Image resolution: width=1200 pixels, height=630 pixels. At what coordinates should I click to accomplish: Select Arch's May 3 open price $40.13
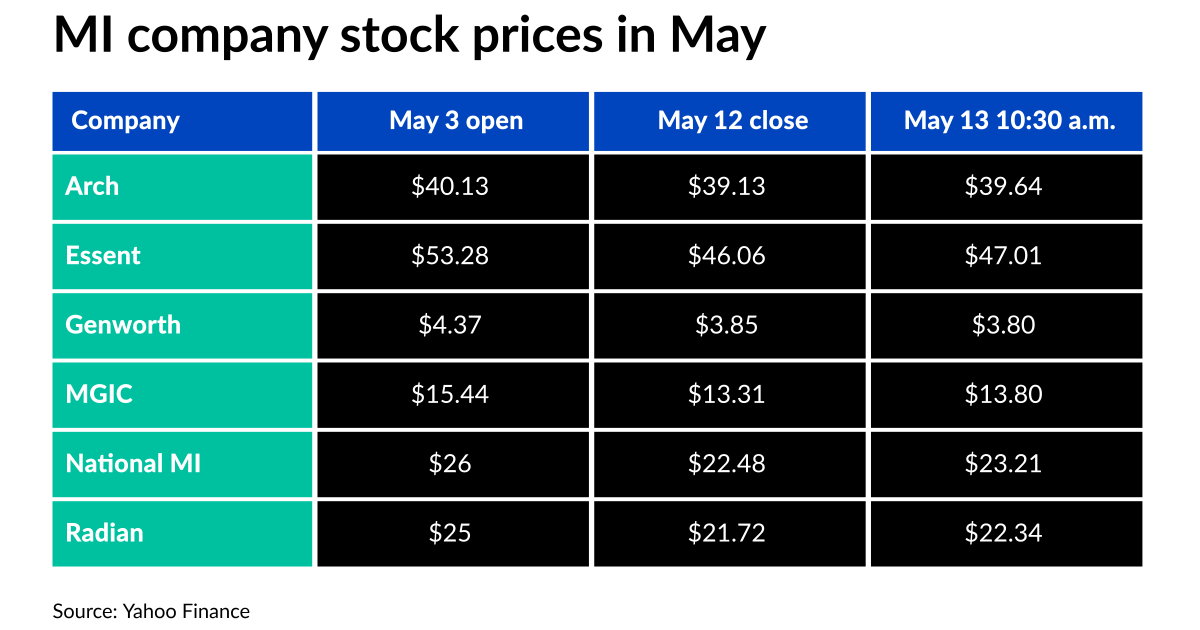[450, 186]
